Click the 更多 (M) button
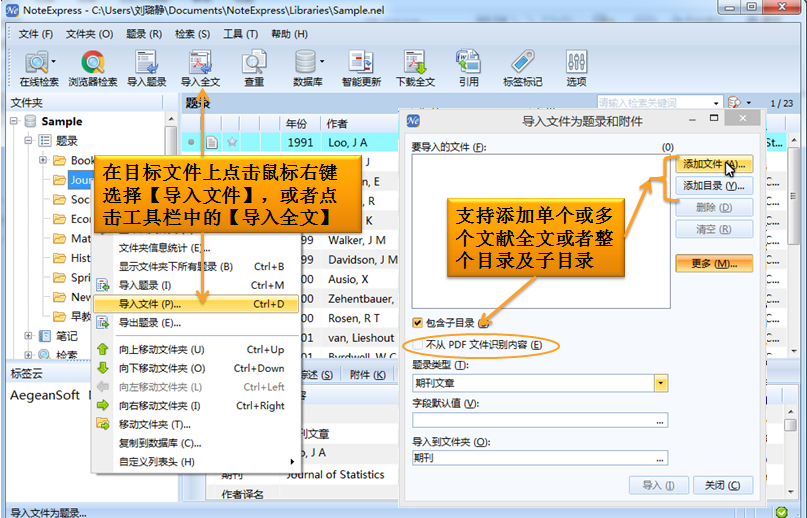The height and width of the screenshot is (518, 807). point(714,264)
